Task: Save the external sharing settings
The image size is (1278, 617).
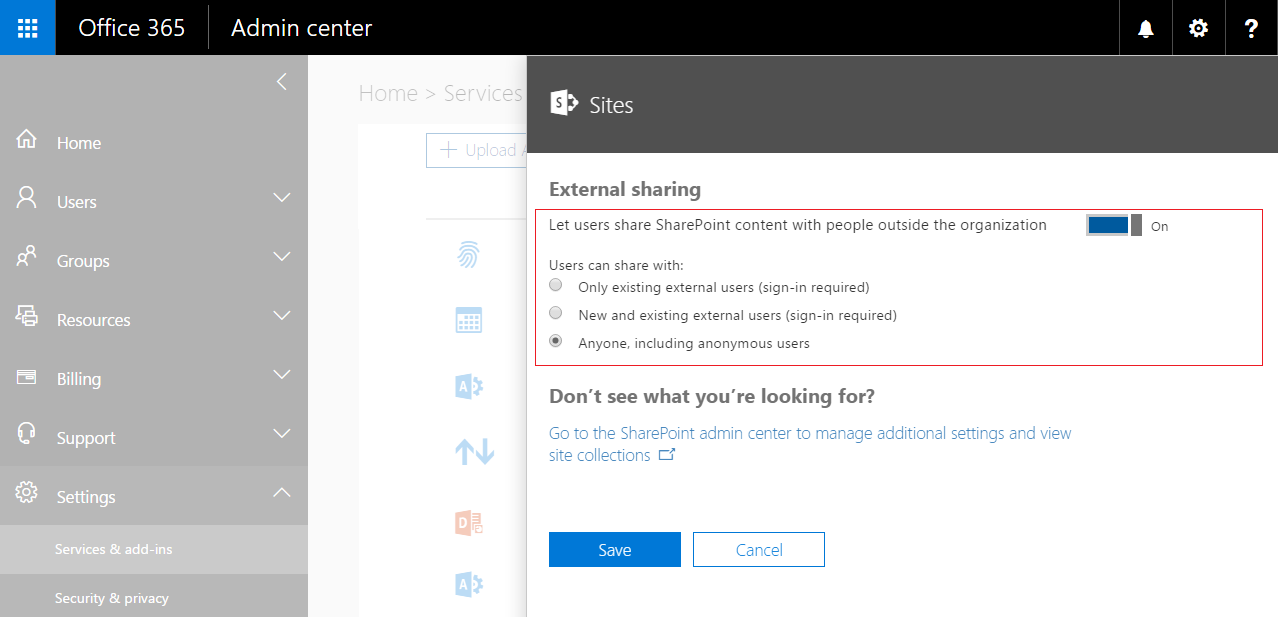Action: point(614,549)
